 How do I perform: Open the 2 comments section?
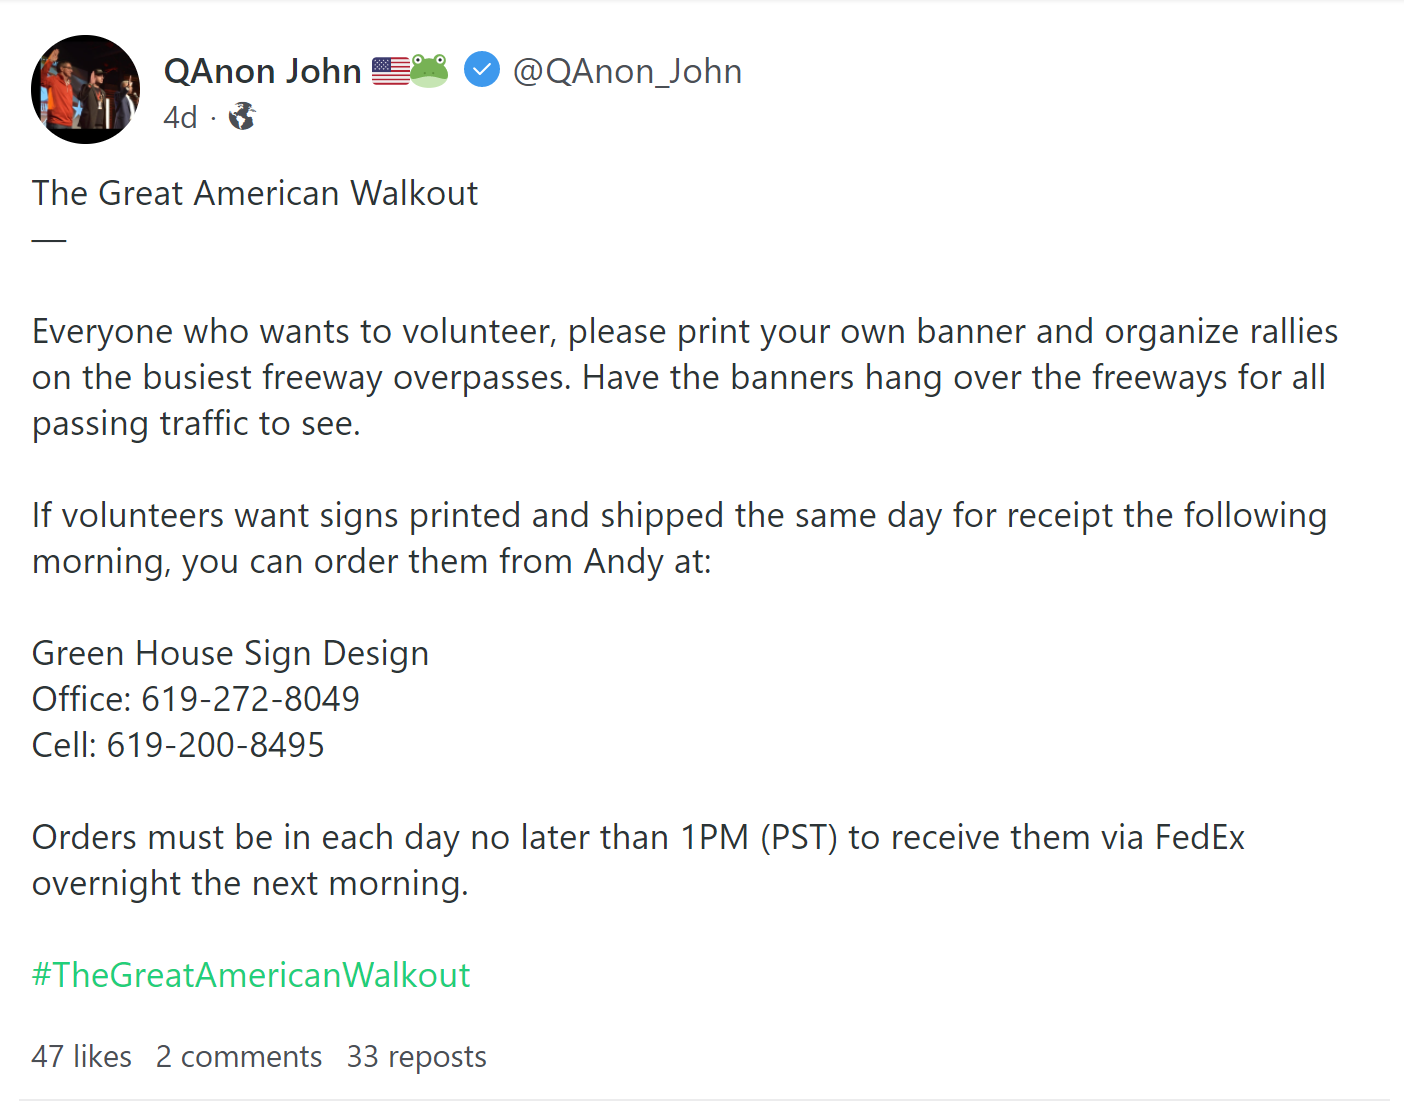pos(238,1056)
